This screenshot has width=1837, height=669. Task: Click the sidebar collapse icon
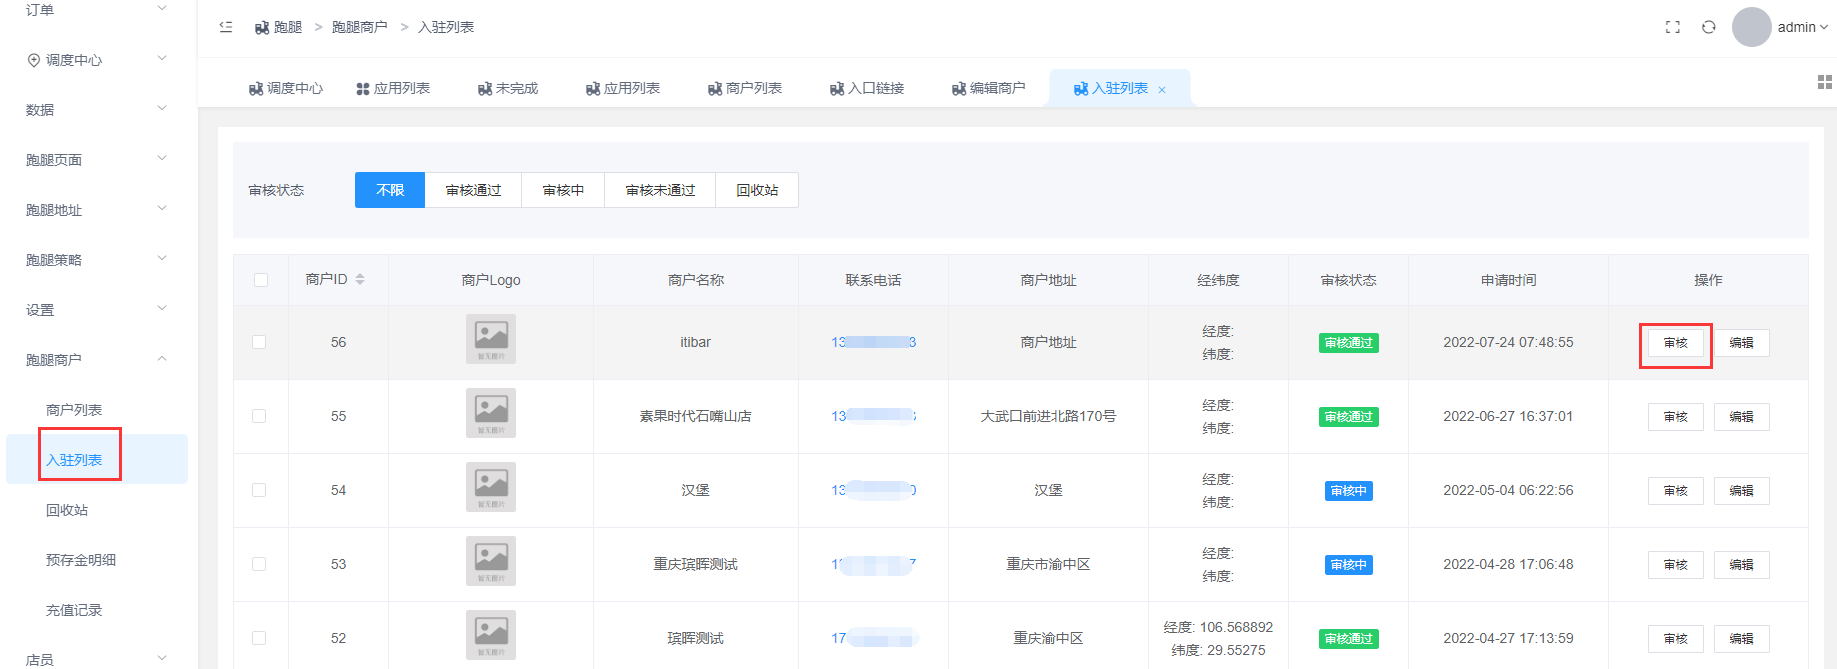pyautogui.click(x=226, y=27)
